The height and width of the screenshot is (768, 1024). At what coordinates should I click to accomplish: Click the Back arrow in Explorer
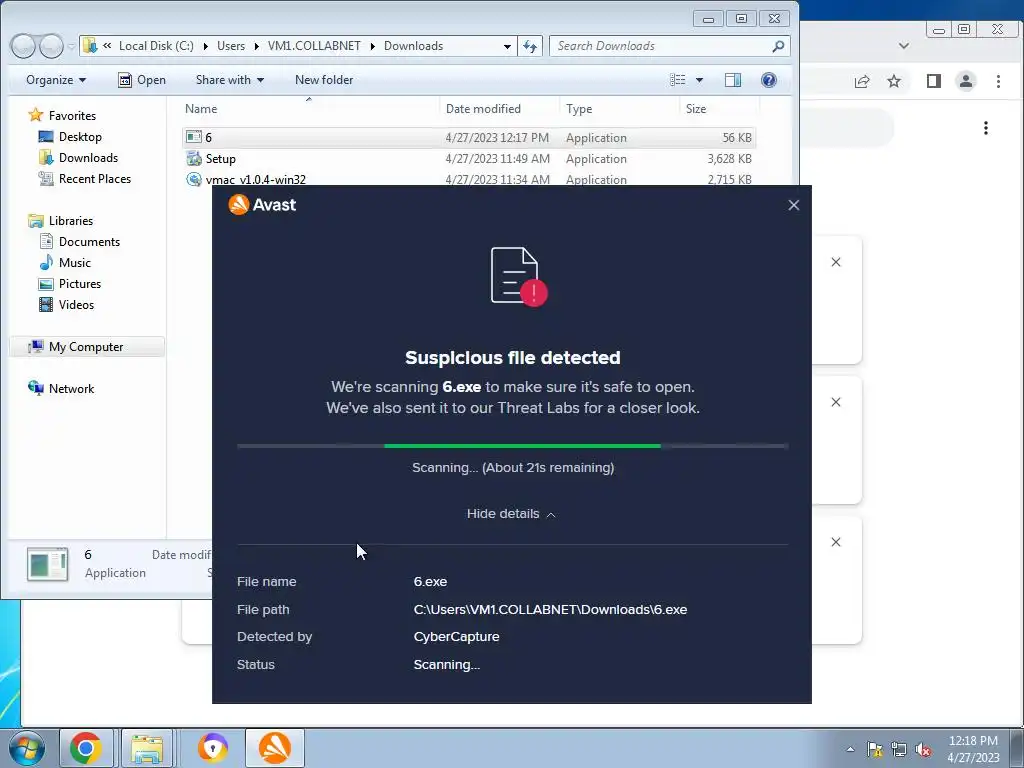tap(23, 46)
